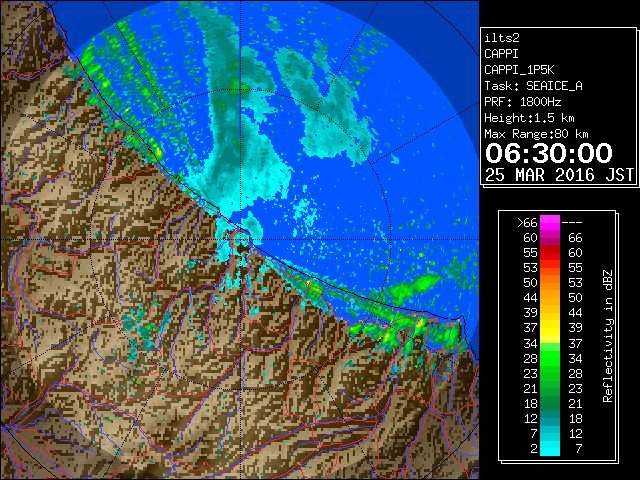Click the 'Height:1.5 km' text
Screen dimensions: 640x480
click(x=529, y=118)
